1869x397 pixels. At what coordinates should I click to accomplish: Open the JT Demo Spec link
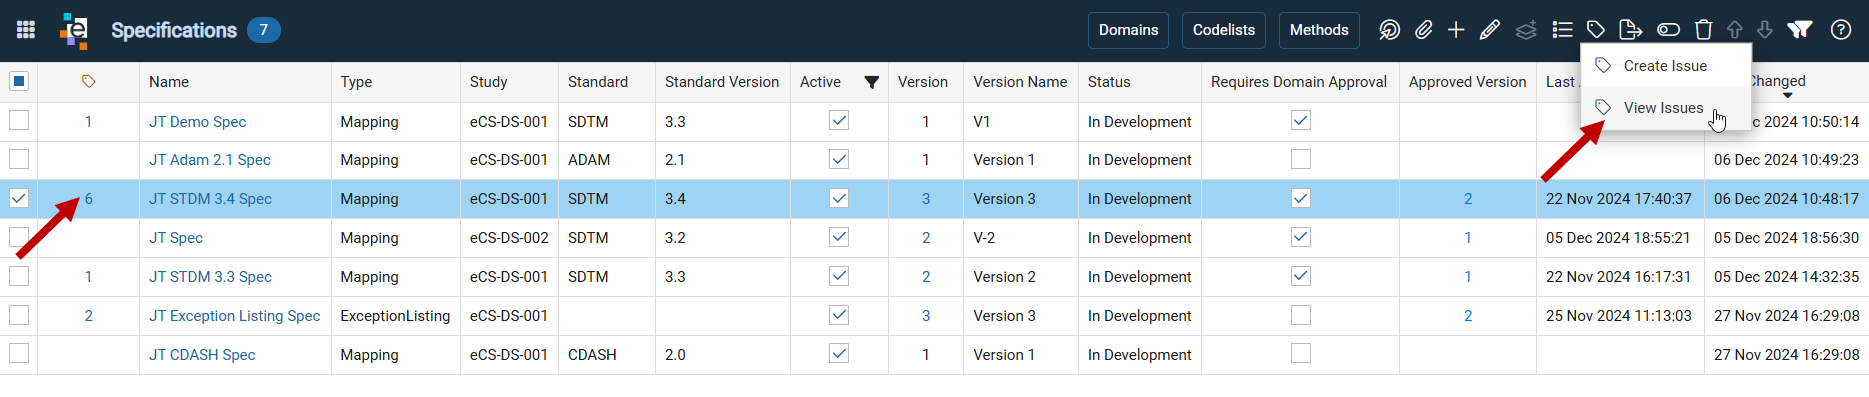click(x=197, y=122)
